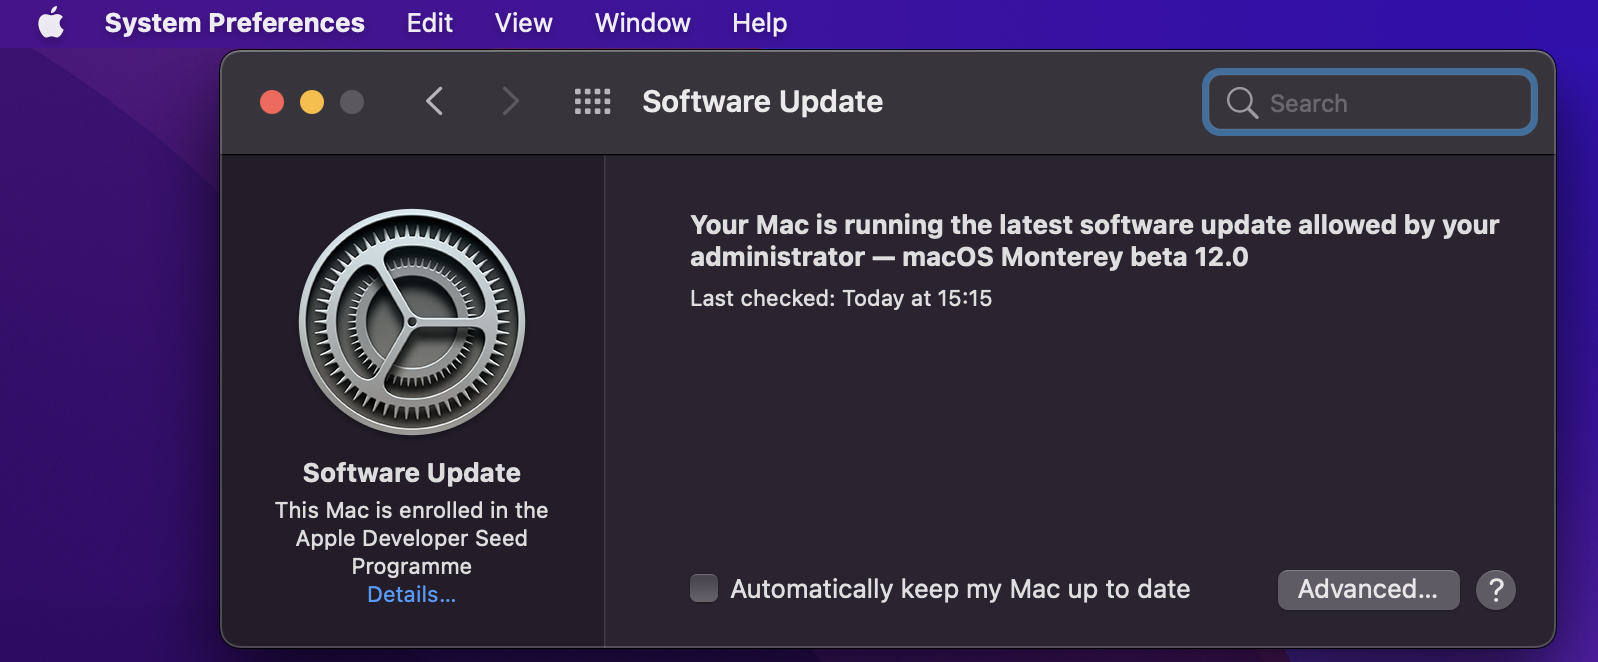Go back with the left chevron
The width and height of the screenshot is (1598, 662).
tap(434, 101)
